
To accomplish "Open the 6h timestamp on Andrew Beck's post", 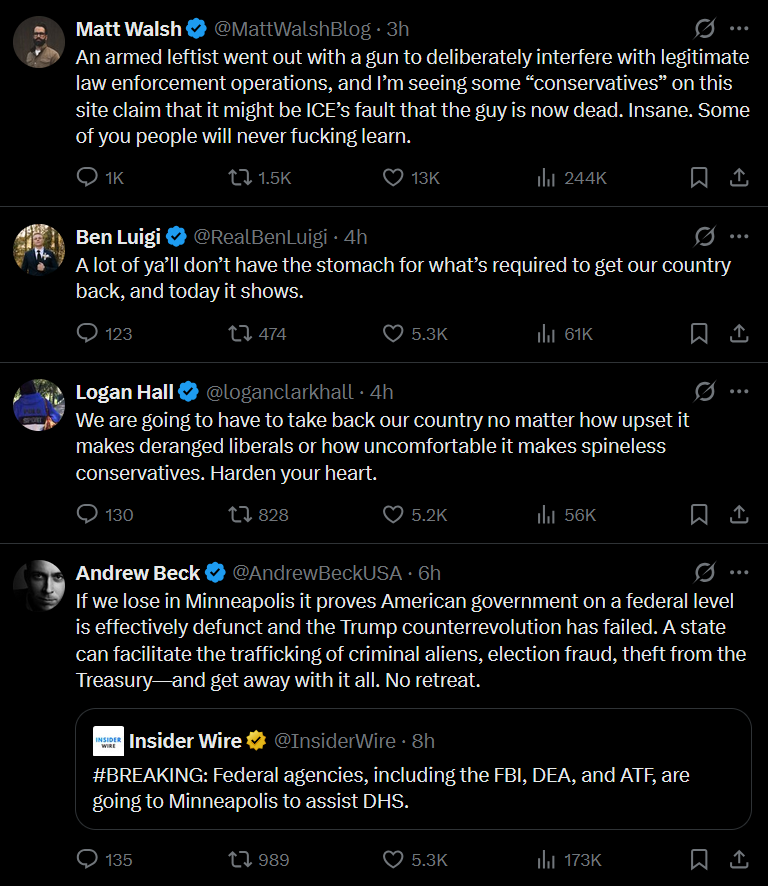I will (429, 573).
